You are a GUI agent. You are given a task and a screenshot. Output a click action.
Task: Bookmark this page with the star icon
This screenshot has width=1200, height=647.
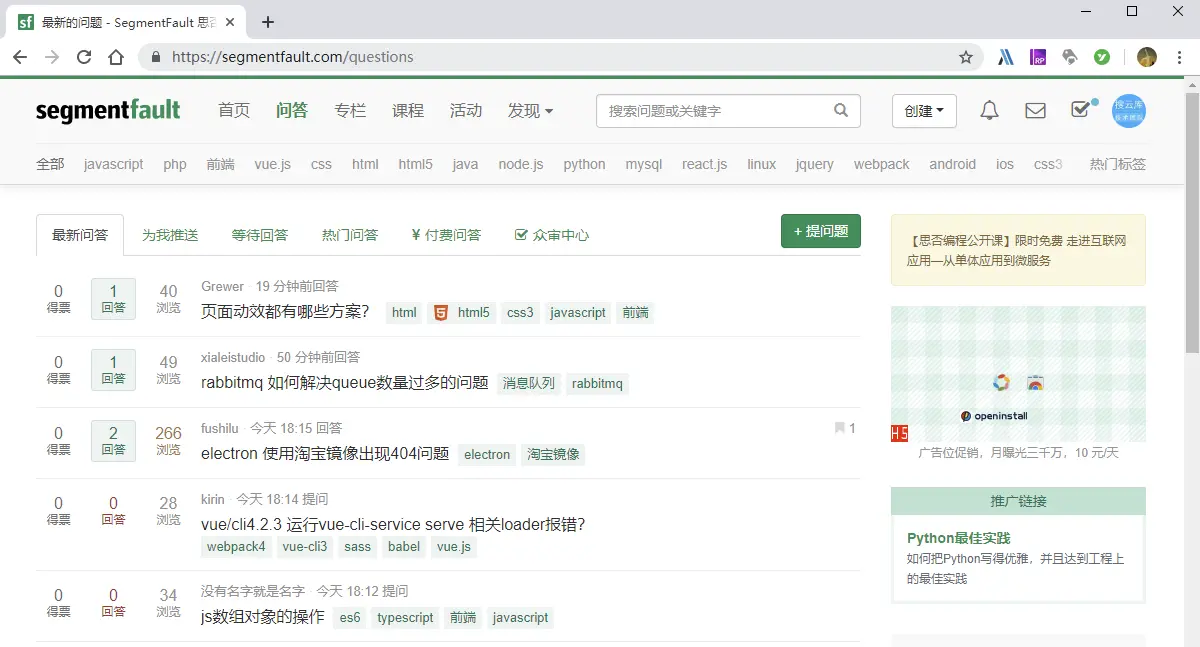966,57
